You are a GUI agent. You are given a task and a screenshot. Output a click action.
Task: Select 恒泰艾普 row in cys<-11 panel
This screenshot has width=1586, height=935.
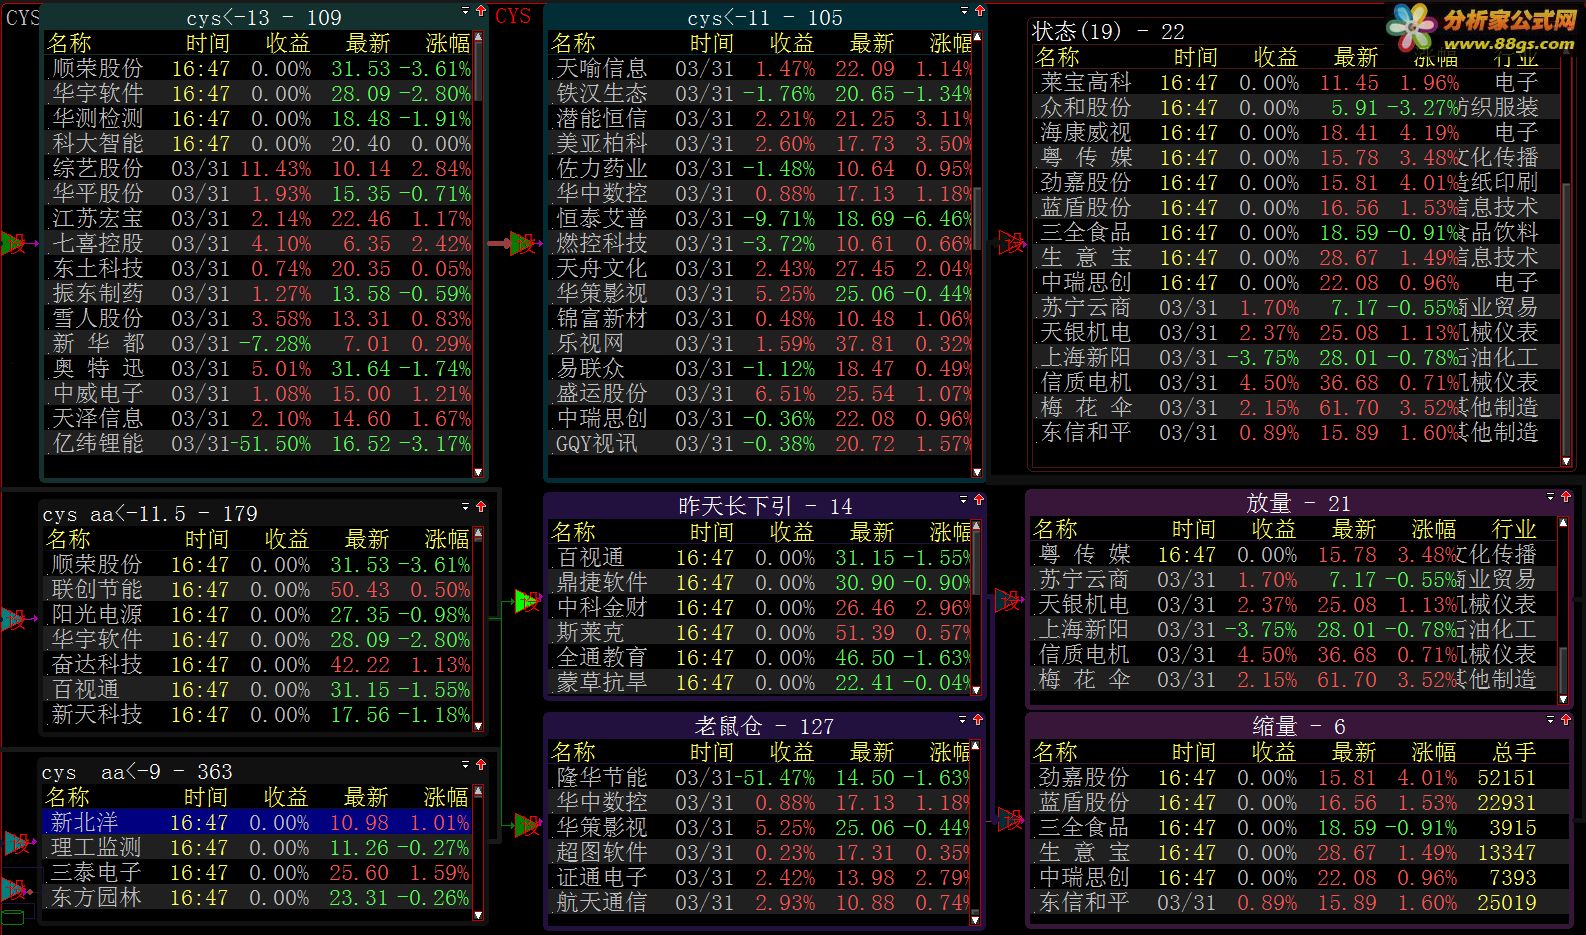click(x=761, y=218)
